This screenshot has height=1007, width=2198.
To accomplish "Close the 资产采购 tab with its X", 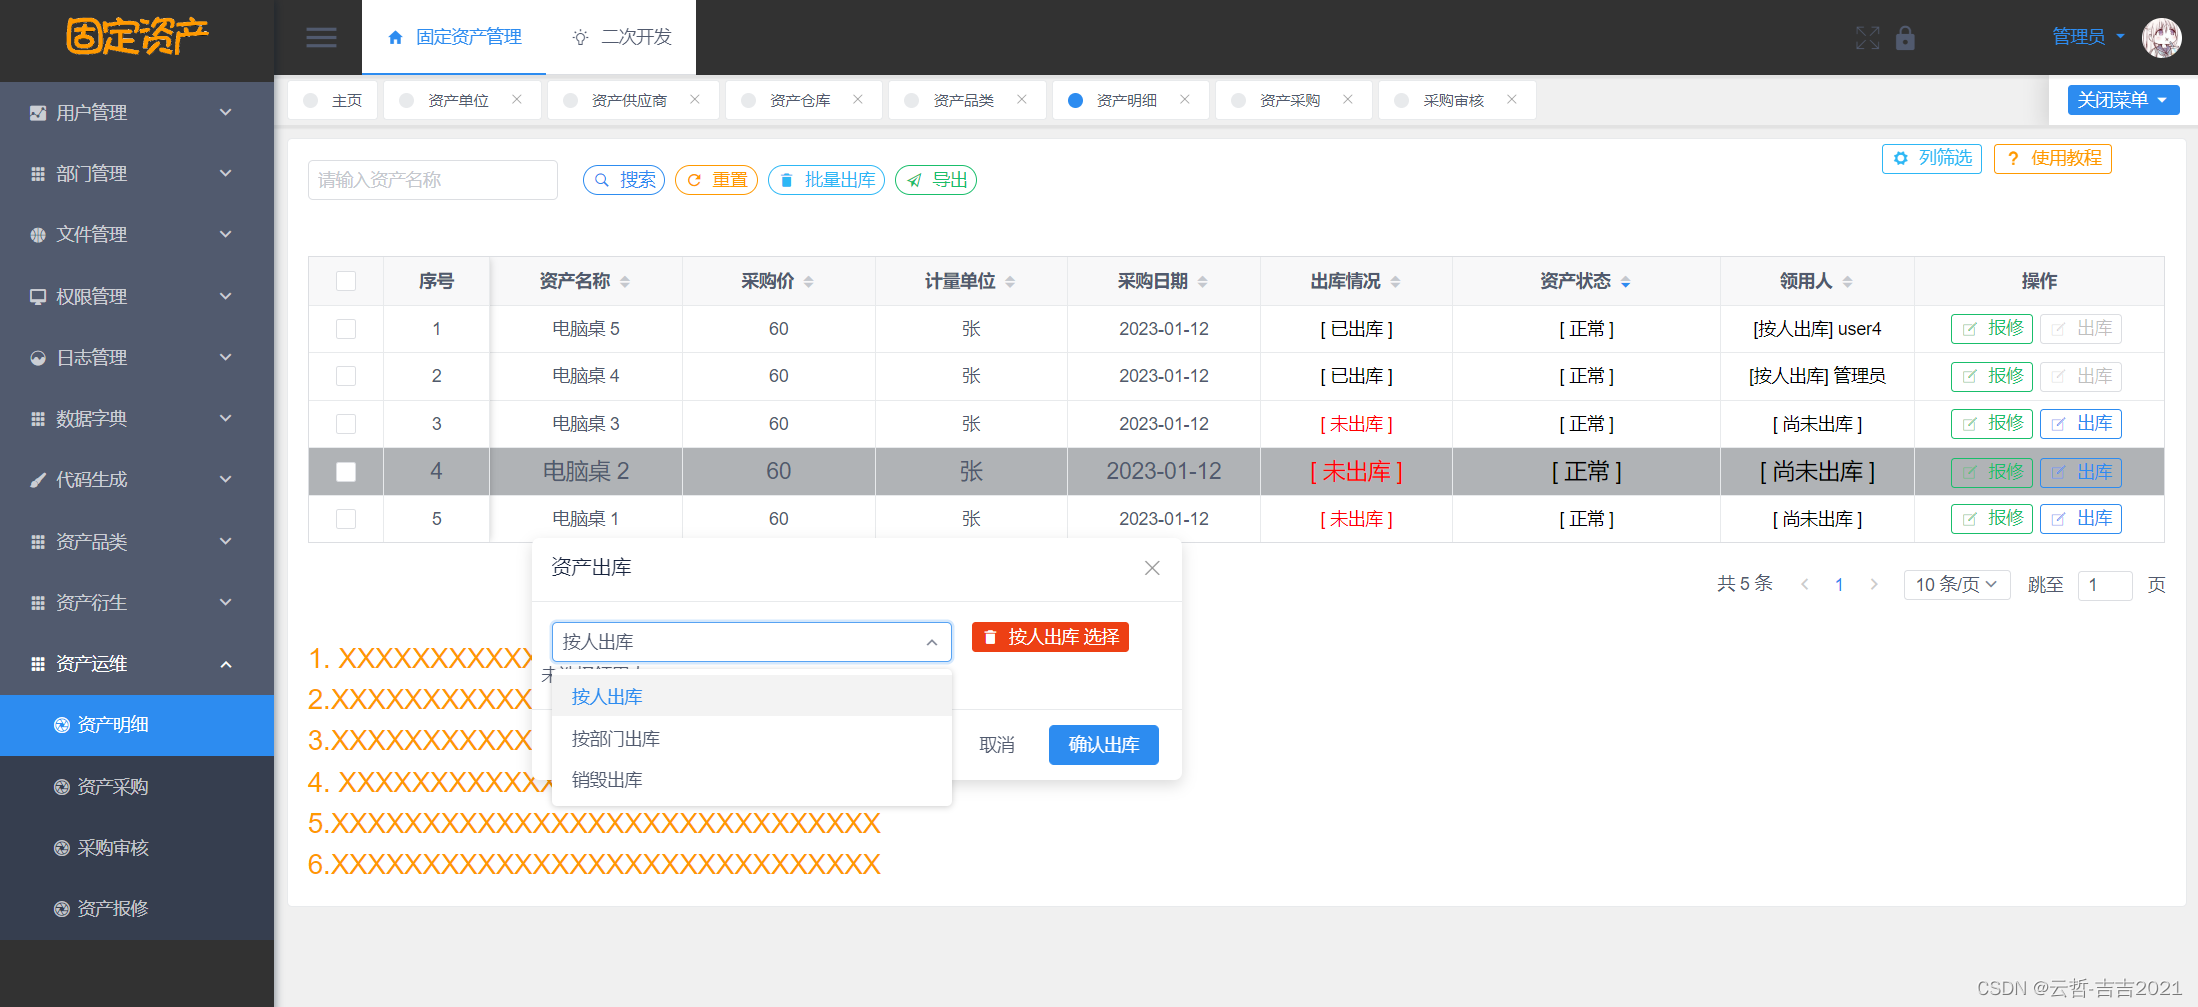I will tap(1348, 99).
